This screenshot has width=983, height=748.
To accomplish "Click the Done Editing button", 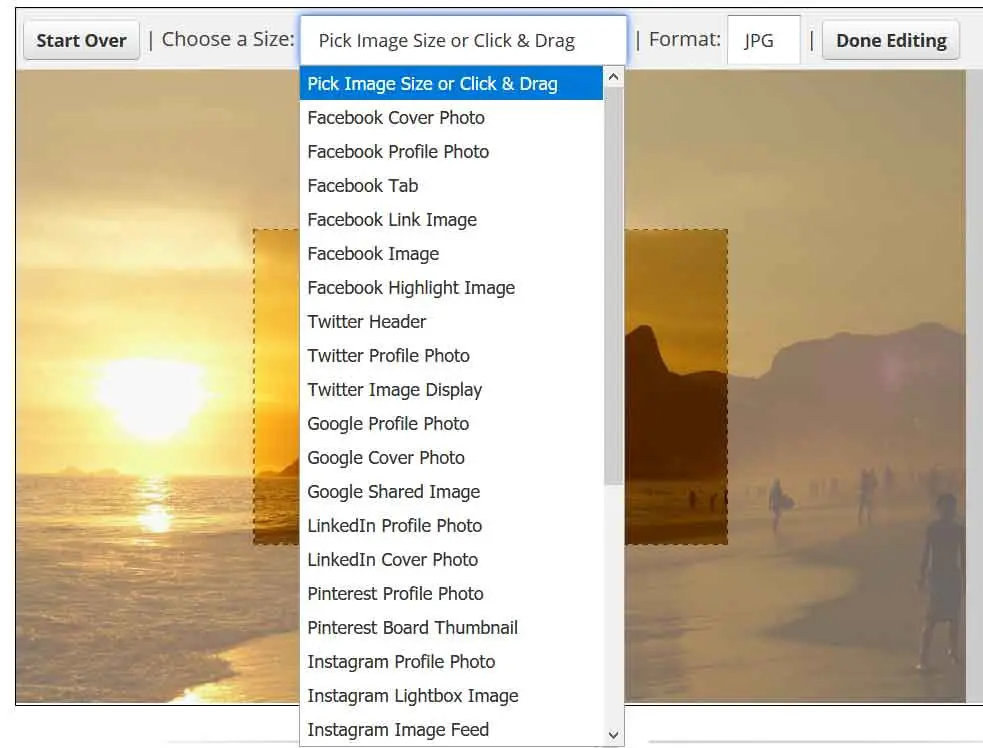I will [891, 40].
